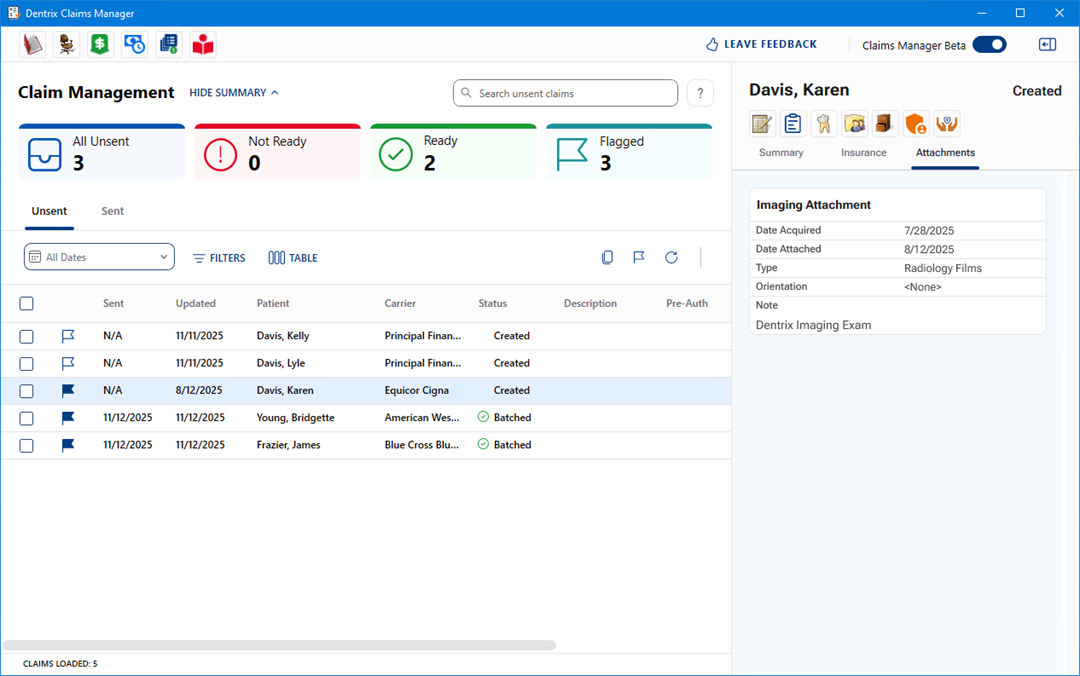Open the file cabinet icon for Karen Davis

885,124
